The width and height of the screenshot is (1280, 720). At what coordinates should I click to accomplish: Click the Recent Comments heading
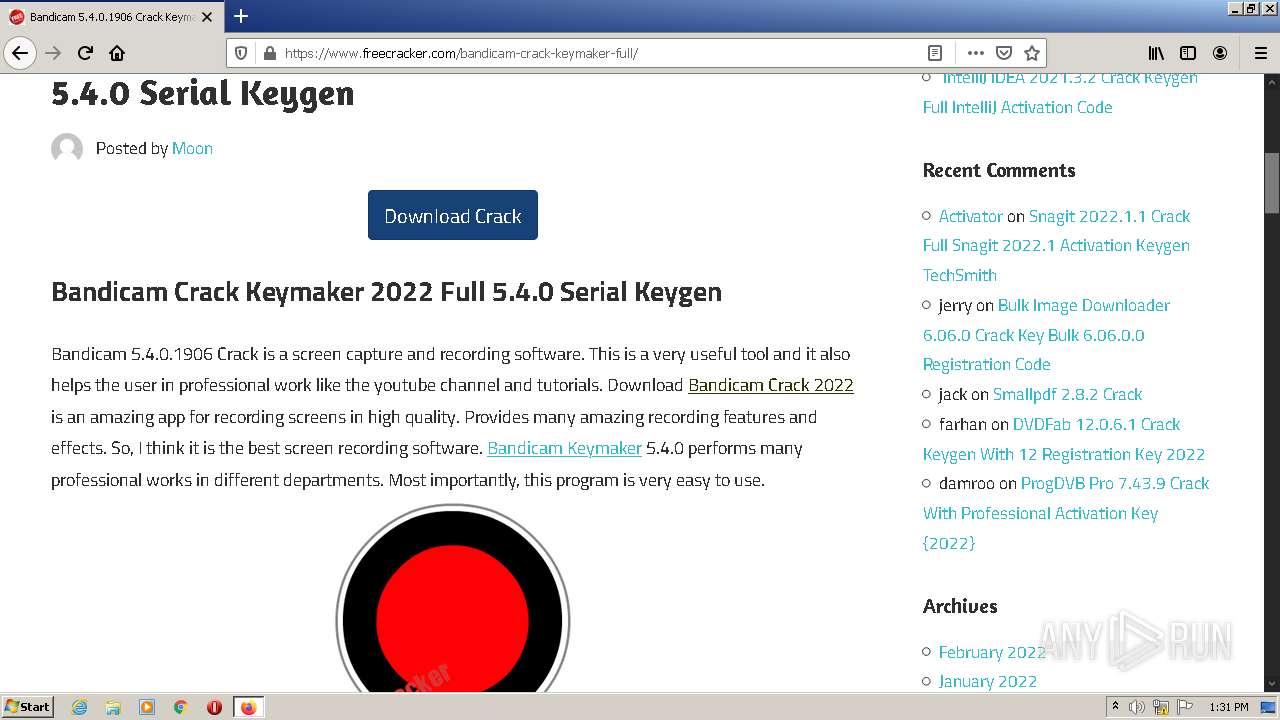(x=999, y=170)
